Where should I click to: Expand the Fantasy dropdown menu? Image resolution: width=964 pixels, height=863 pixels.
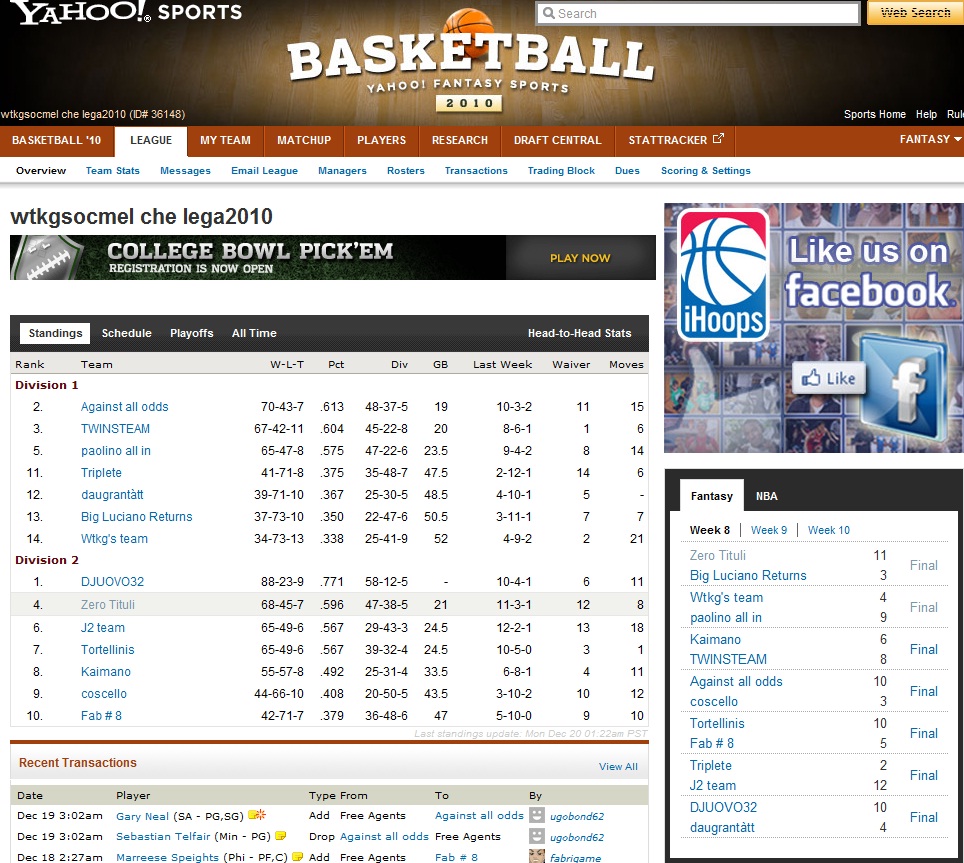click(930, 140)
